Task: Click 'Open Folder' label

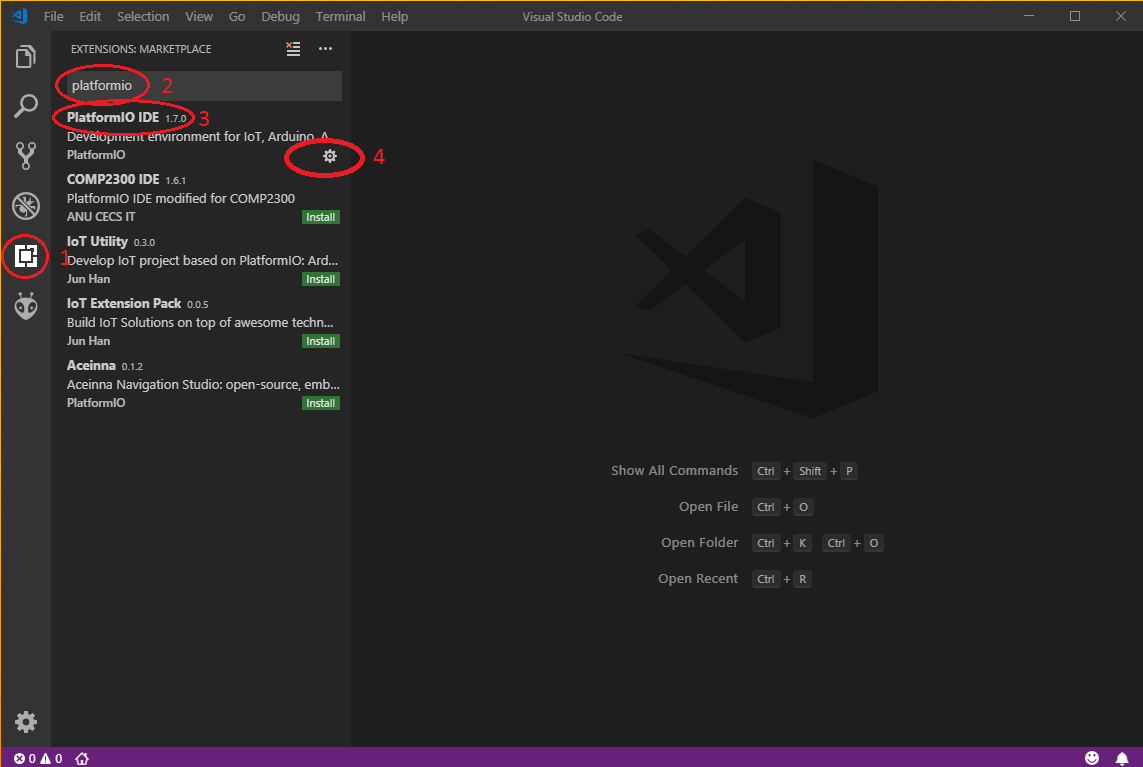Action: (x=700, y=542)
